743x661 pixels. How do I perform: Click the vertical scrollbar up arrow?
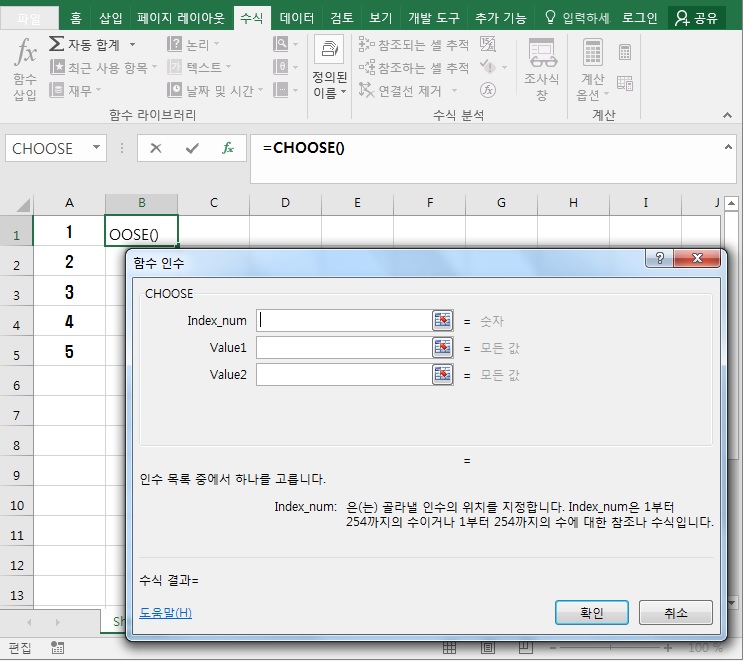click(x=731, y=203)
